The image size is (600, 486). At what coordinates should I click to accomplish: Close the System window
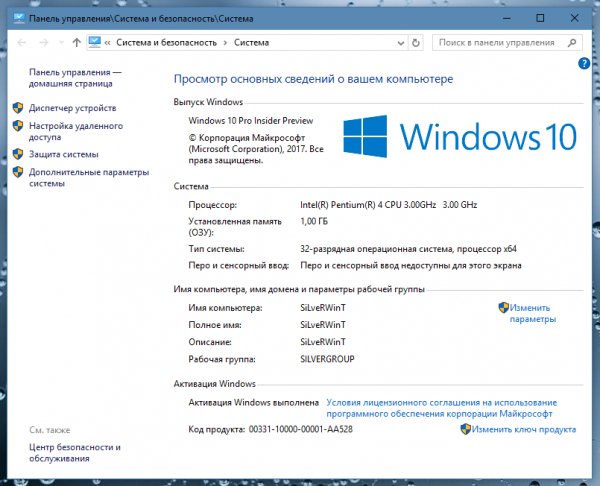tap(574, 18)
